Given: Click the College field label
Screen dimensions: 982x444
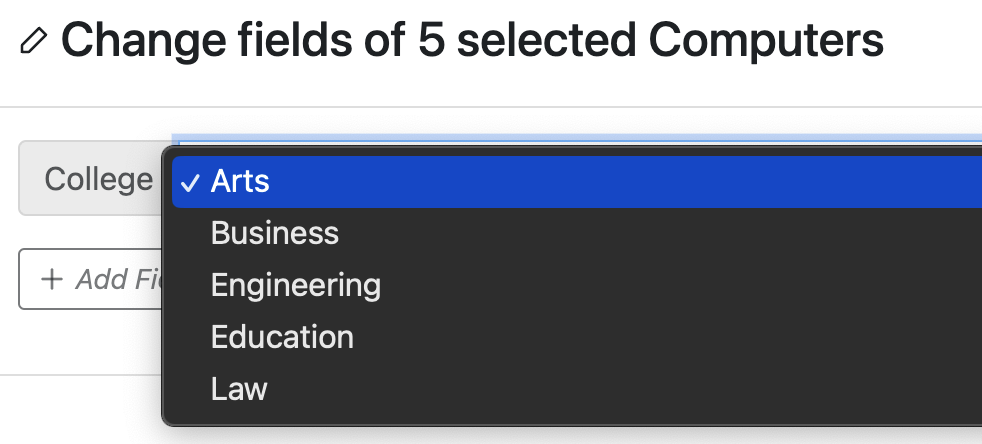Looking at the screenshot, I should tap(98, 180).
